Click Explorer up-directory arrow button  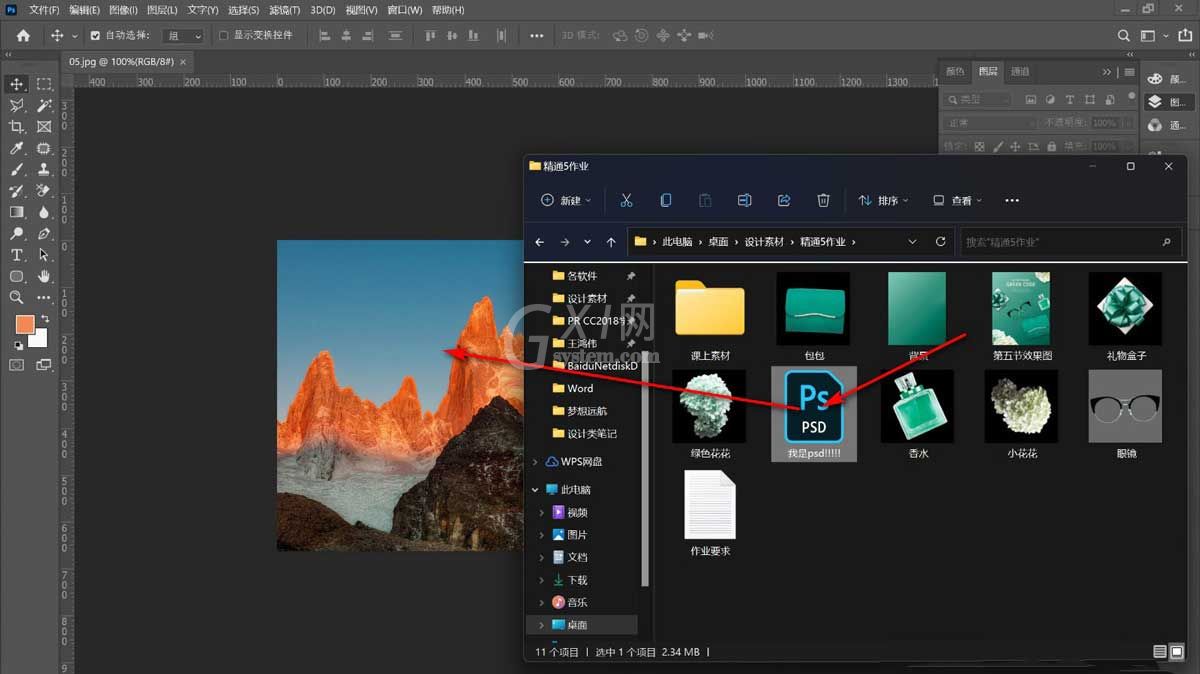tap(611, 242)
